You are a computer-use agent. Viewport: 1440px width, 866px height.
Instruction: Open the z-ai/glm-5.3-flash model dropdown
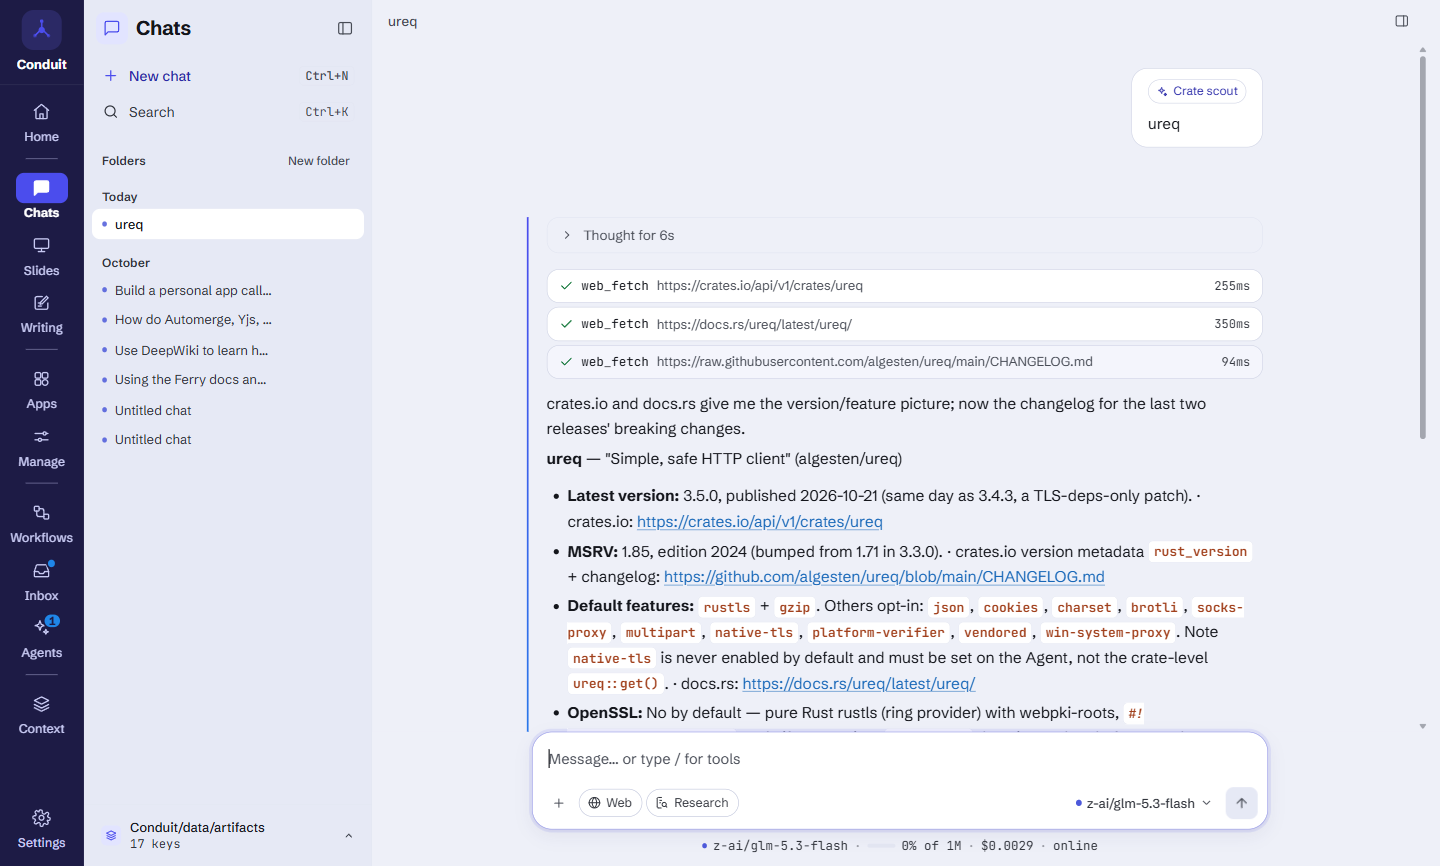coord(1143,803)
